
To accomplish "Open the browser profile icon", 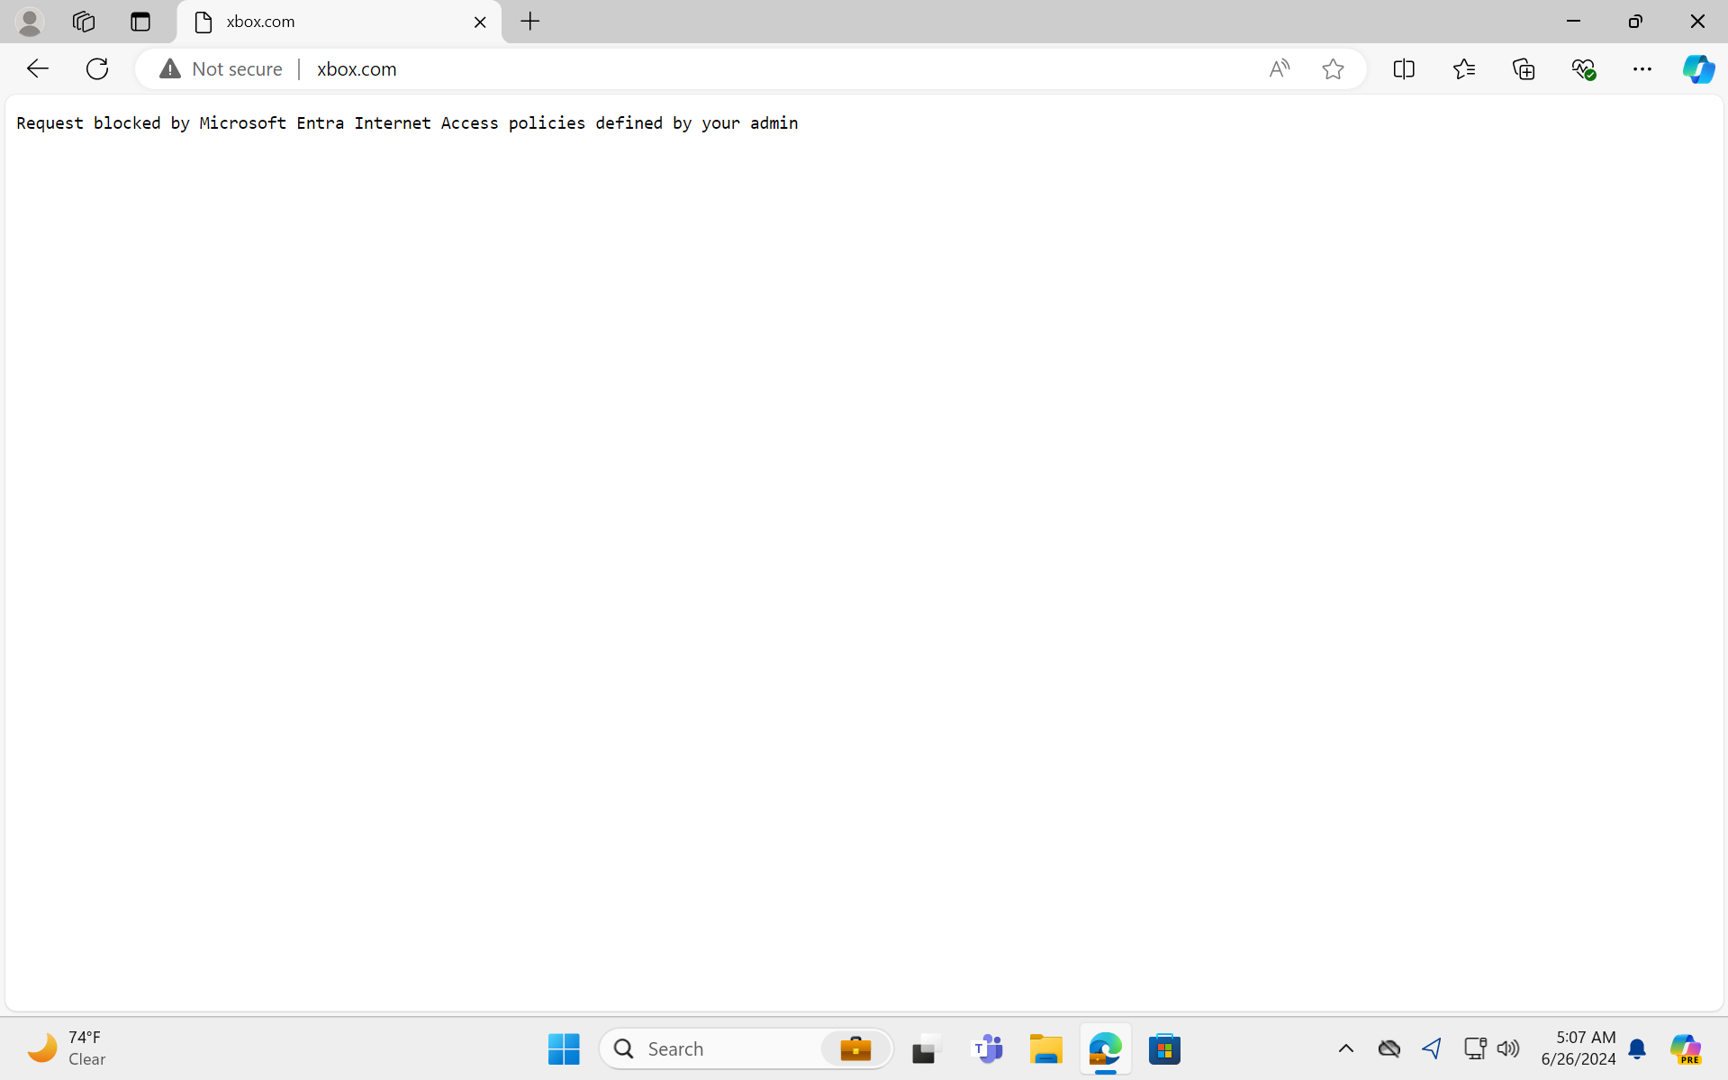I will pos(30,21).
